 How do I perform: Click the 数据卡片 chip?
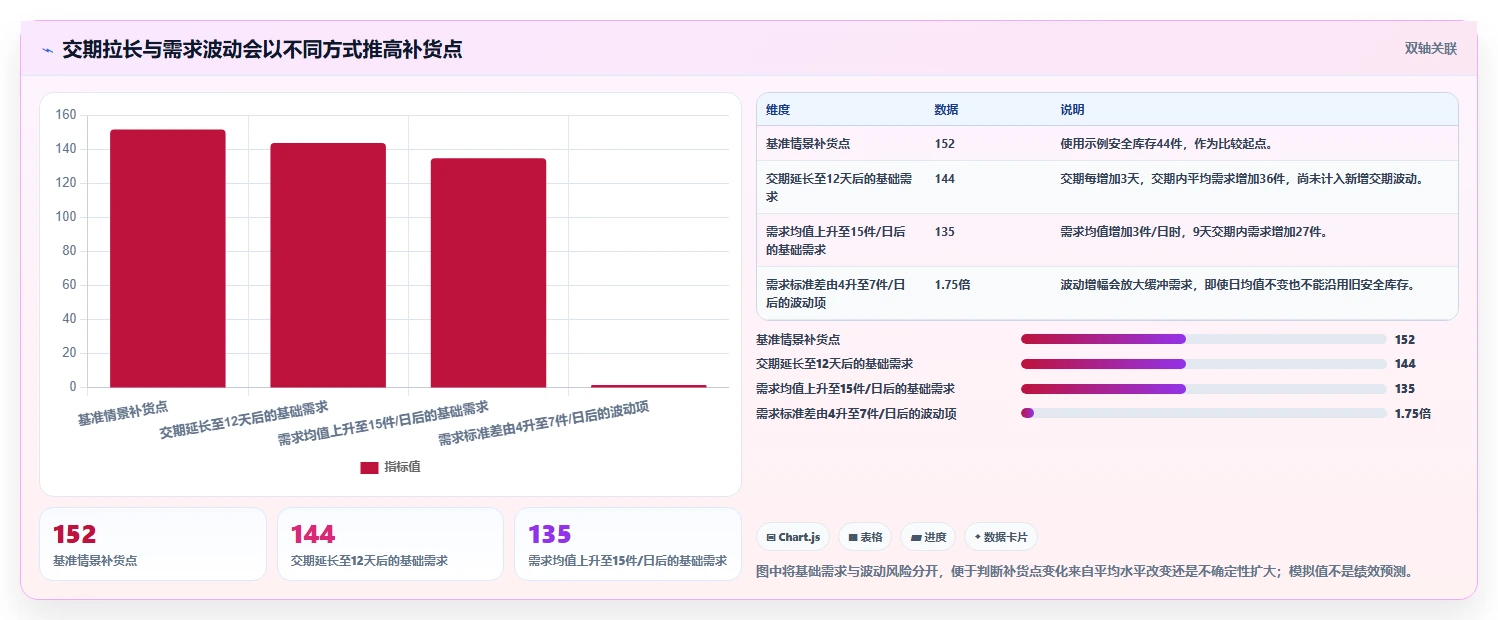point(1000,537)
